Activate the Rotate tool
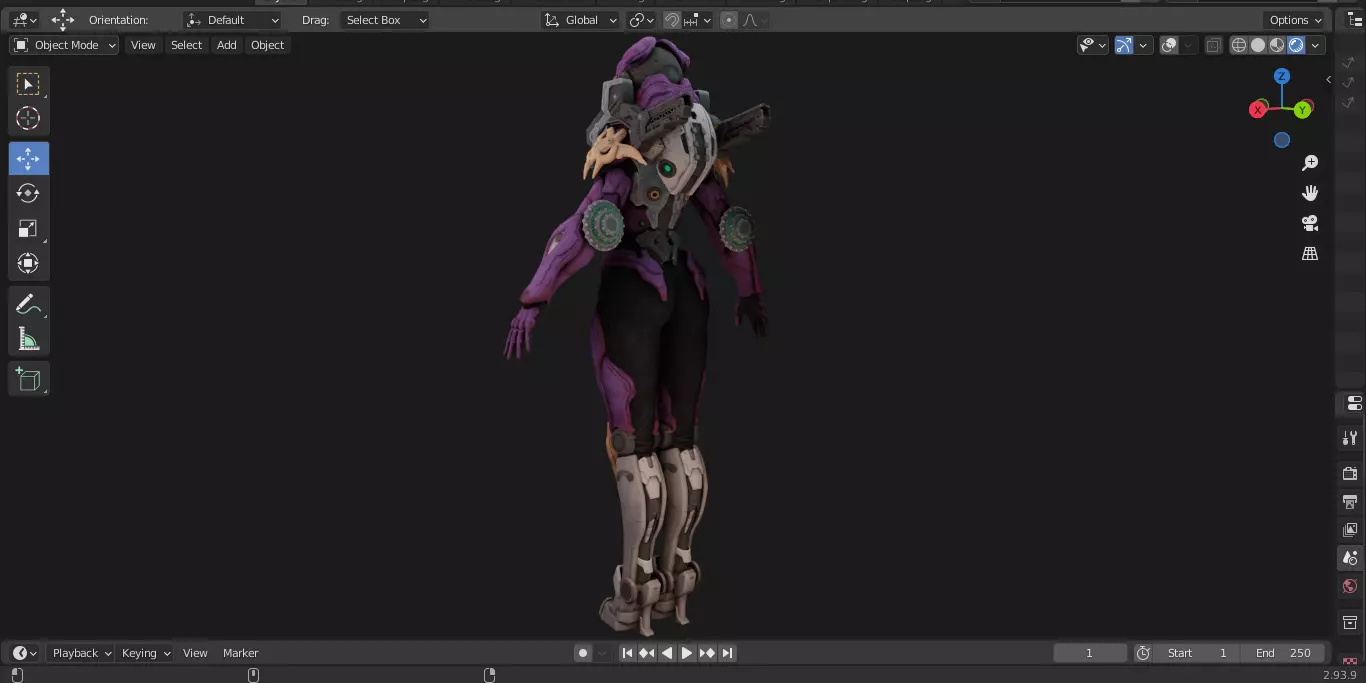1366x683 pixels. pyautogui.click(x=28, y=193)
